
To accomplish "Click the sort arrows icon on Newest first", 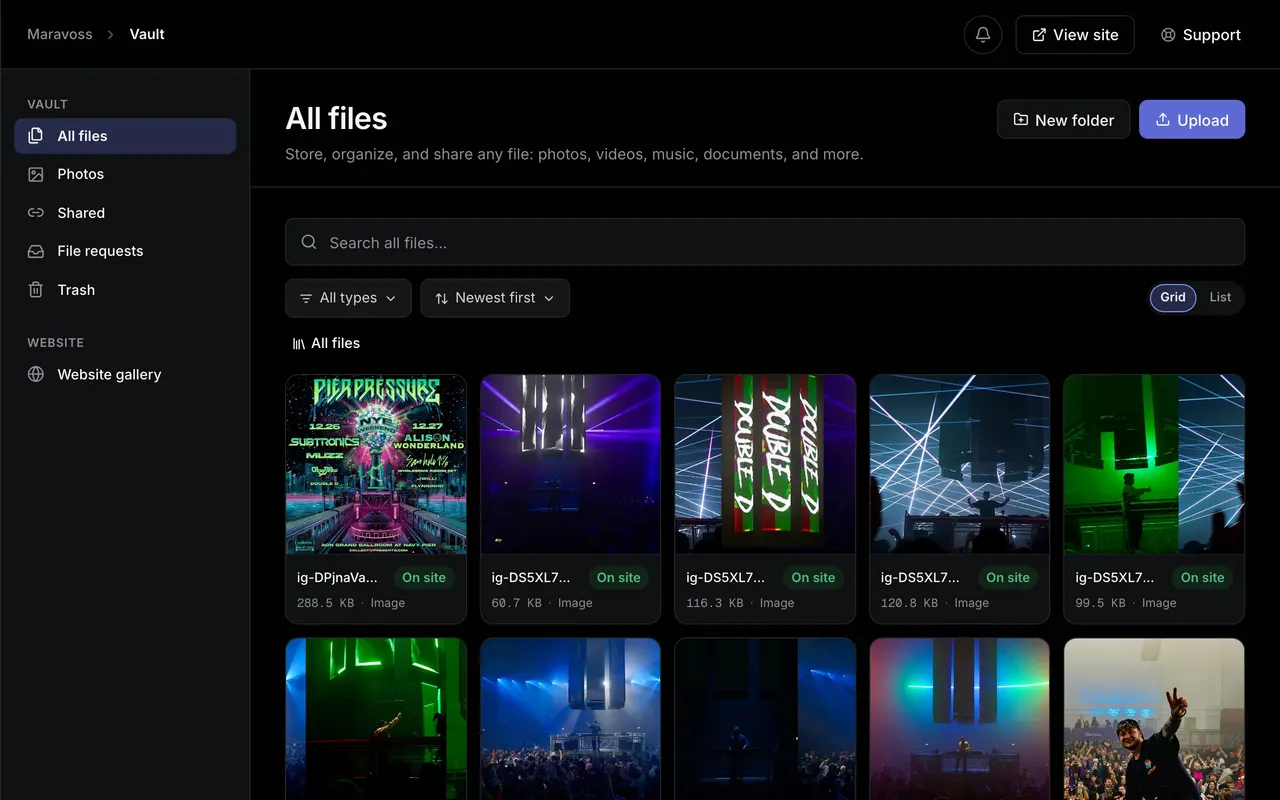I will [x=442, y=298].
